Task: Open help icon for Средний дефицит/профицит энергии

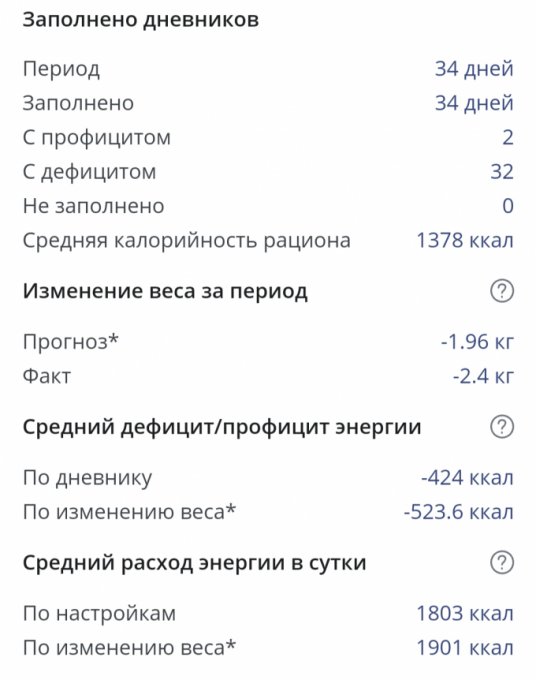Action: [x=502, y=427]
